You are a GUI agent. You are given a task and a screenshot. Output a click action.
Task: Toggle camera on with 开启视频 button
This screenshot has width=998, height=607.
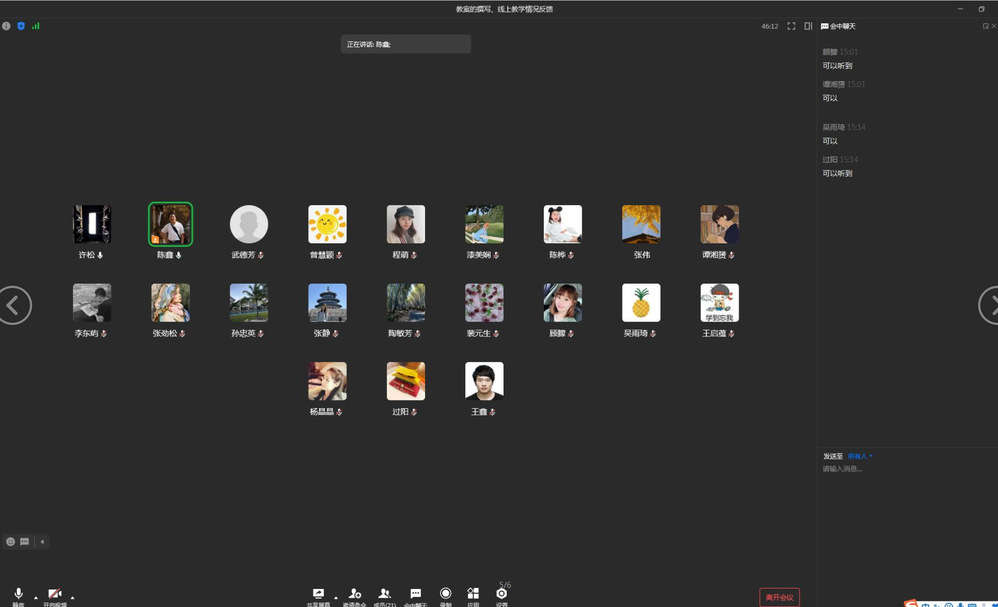54,595
